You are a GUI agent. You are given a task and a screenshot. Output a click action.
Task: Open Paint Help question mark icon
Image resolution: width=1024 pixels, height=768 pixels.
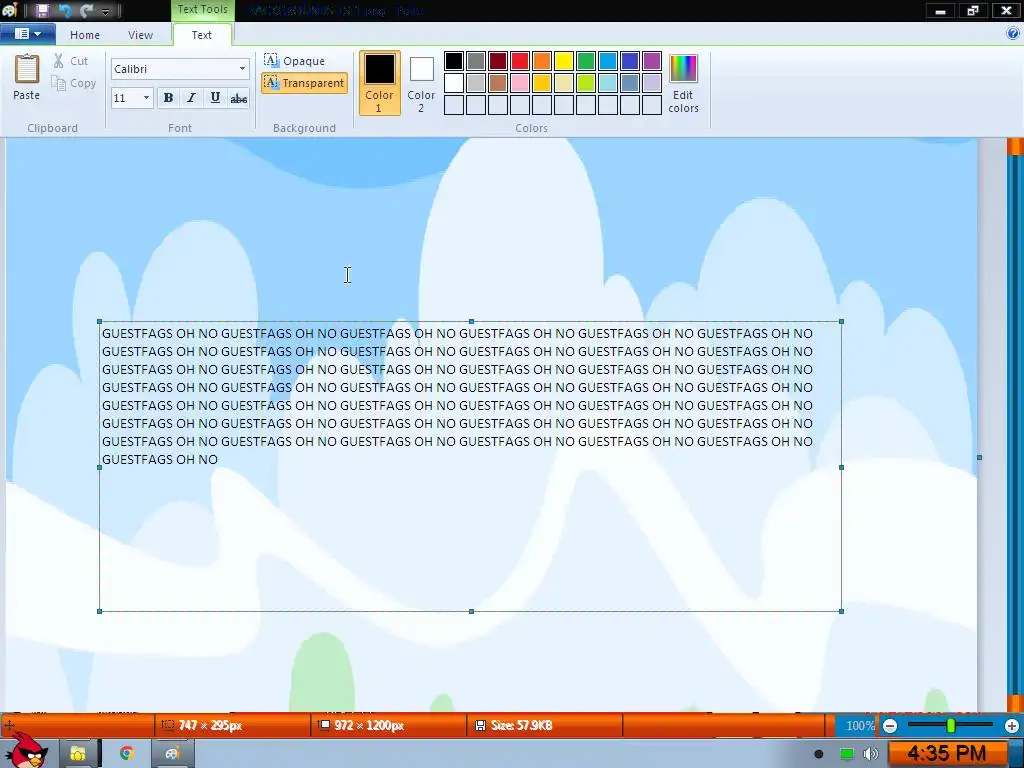[1013, 34]
